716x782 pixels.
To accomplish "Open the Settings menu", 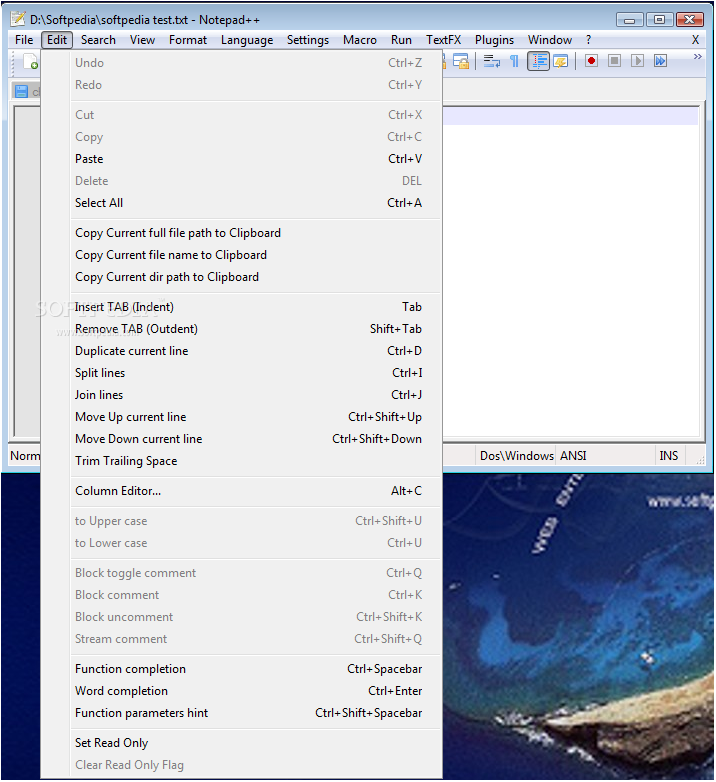I will pos(308,40).
